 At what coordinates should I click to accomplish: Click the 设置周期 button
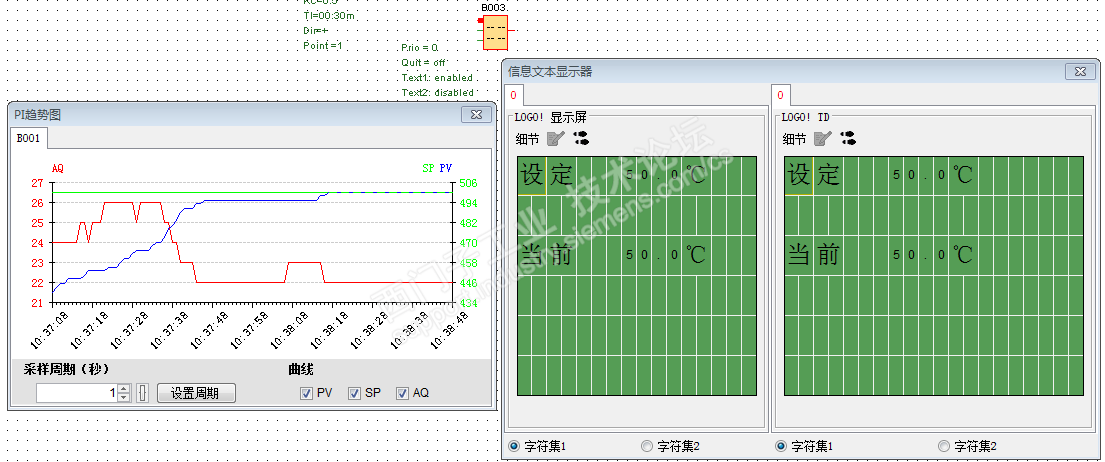point(196,393)
